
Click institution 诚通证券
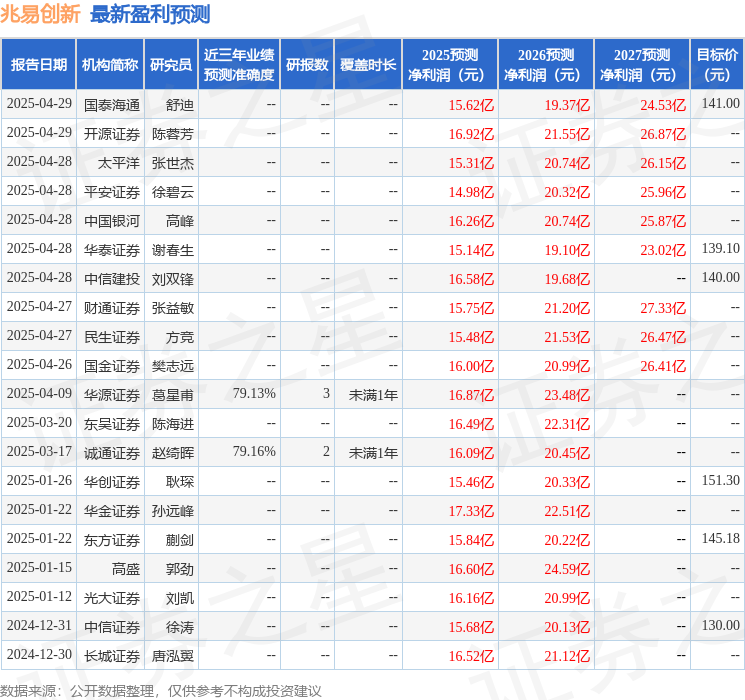[112, 453]
